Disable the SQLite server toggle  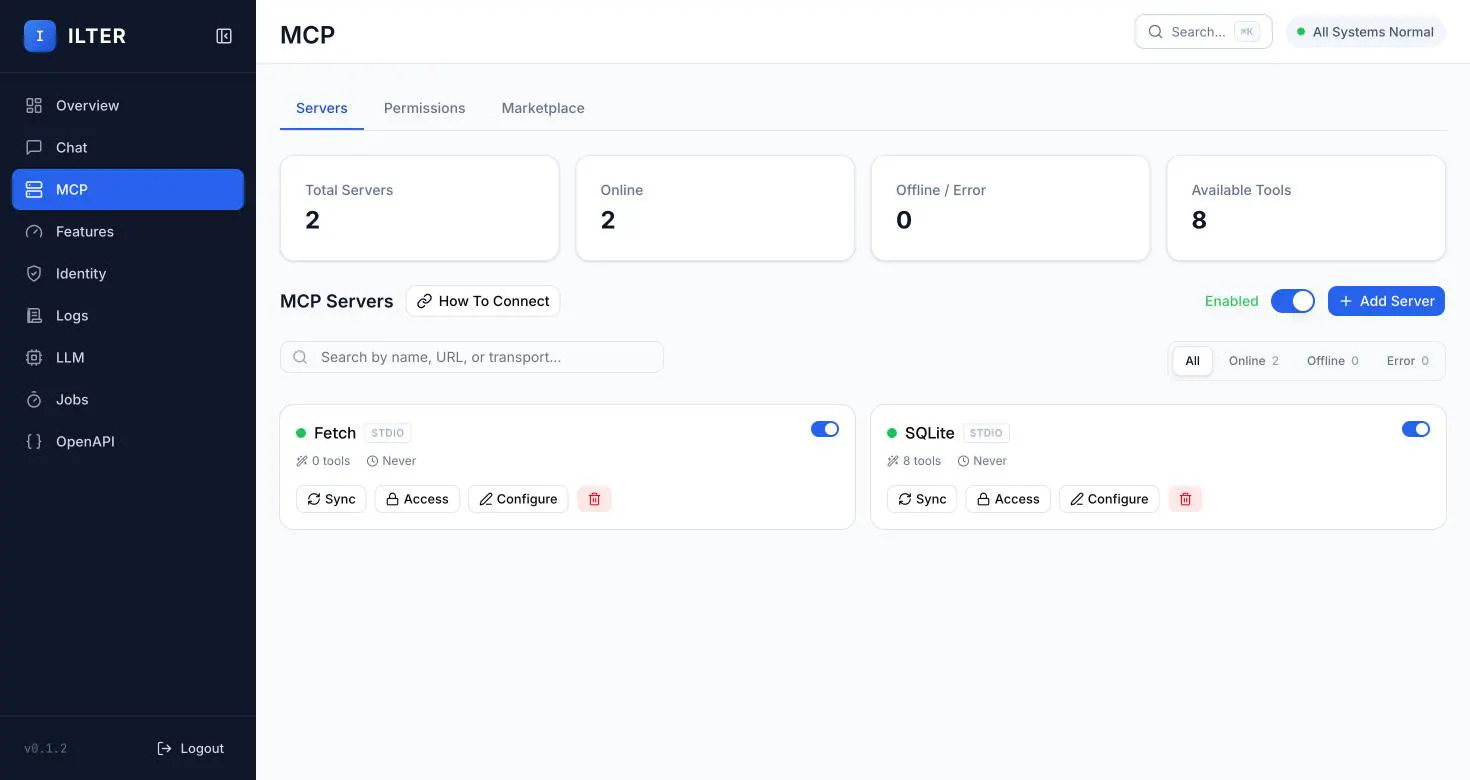coord(1416,429)
